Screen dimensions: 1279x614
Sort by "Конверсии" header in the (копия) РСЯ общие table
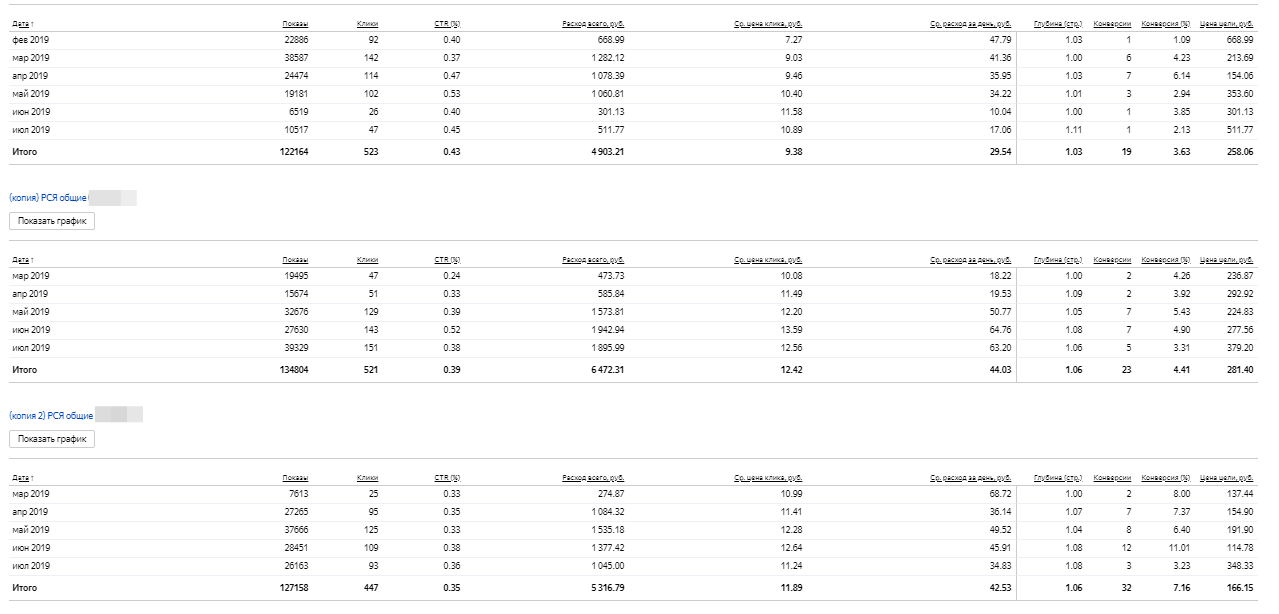(x=1112, y=260)
